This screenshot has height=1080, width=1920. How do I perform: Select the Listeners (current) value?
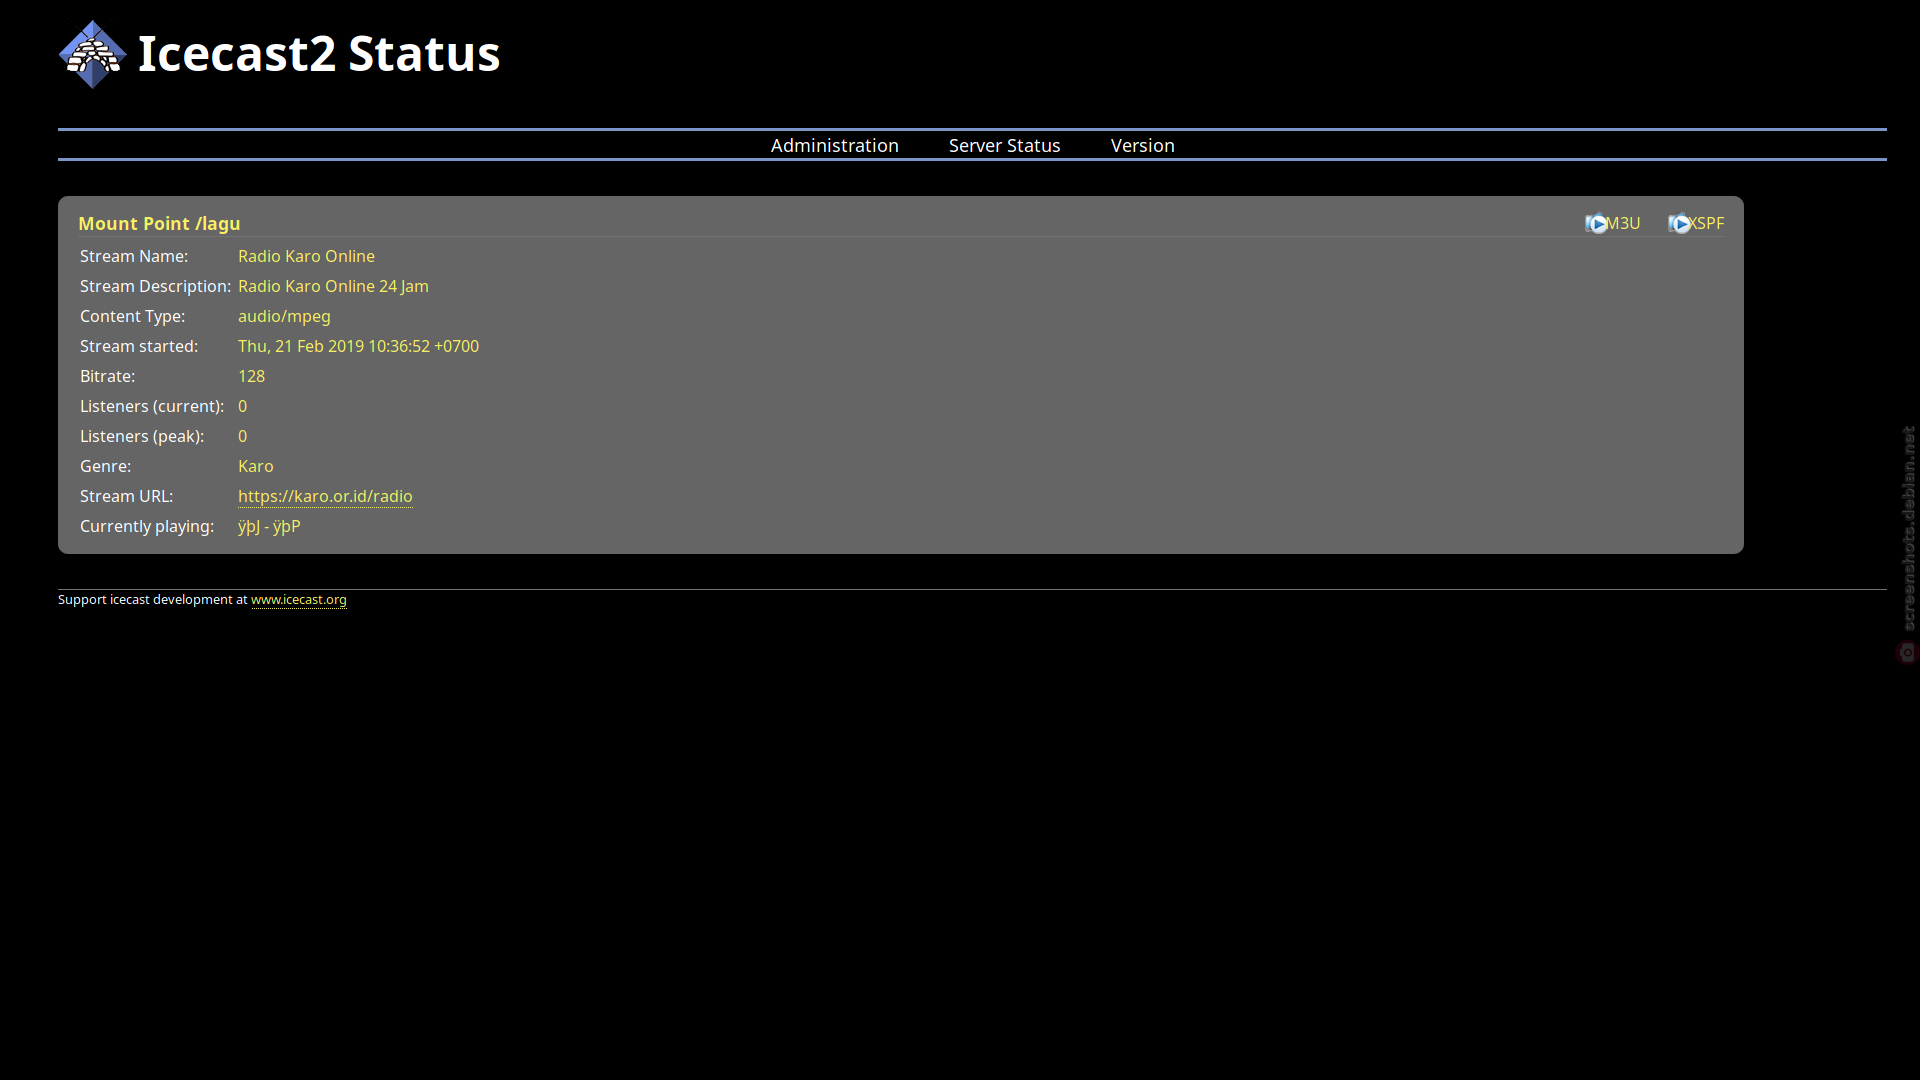coord(242,406)
